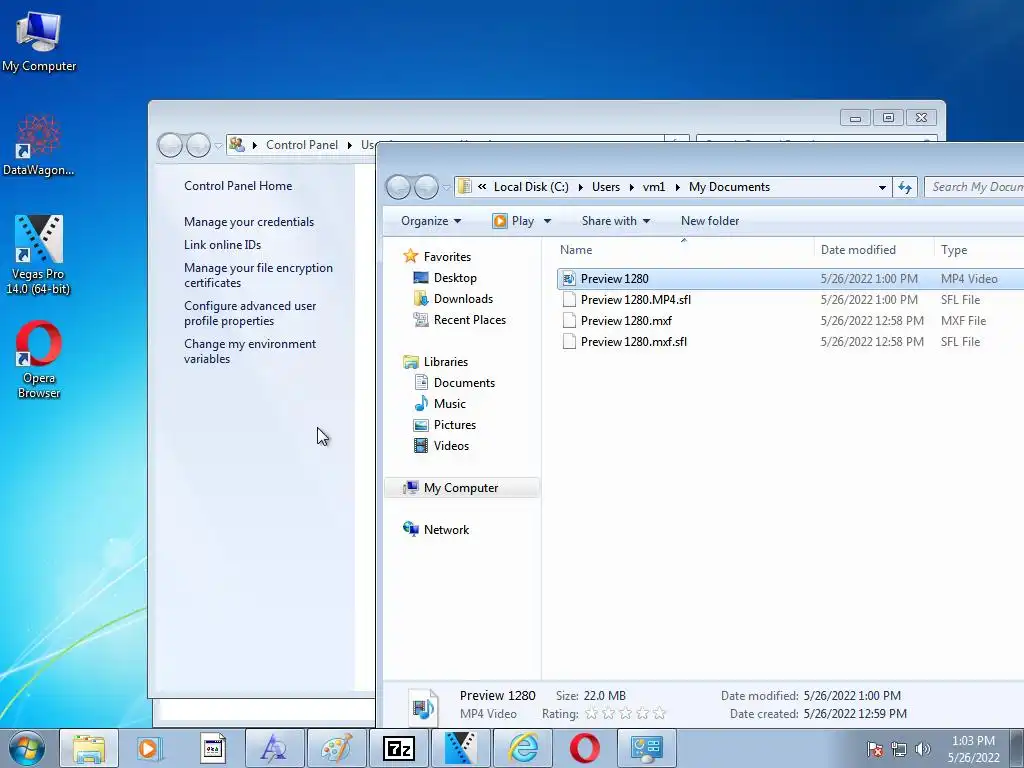Click the Windows Start orb
Image resolution: width=1024 pixels, height=768 pixels.
[27, 748]
